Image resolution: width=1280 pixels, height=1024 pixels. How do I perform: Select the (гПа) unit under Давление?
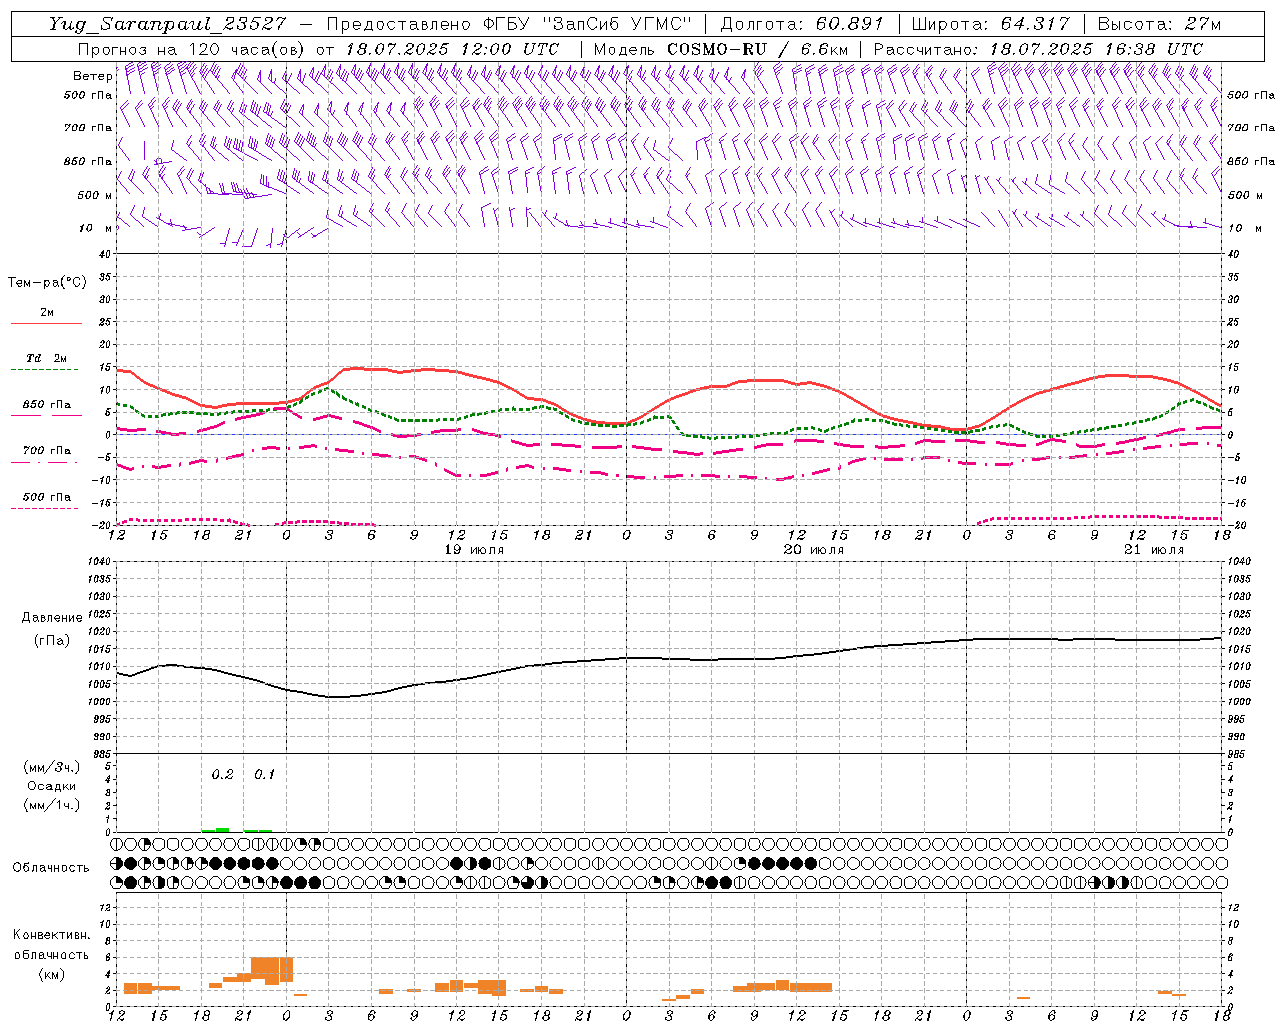51,640
